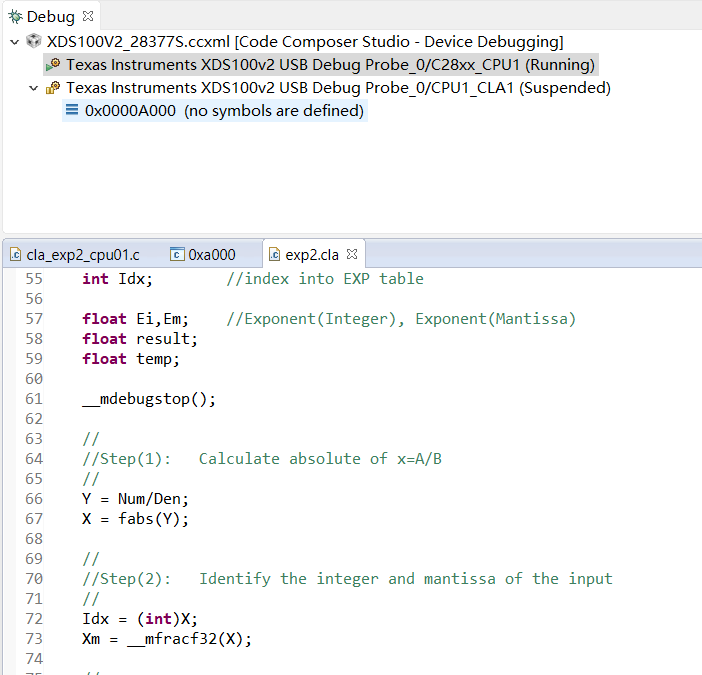Collapse the XDS100V2_28377S.ccxml tree node
Viewport: 702px width, 675px height.
(13, 42)
